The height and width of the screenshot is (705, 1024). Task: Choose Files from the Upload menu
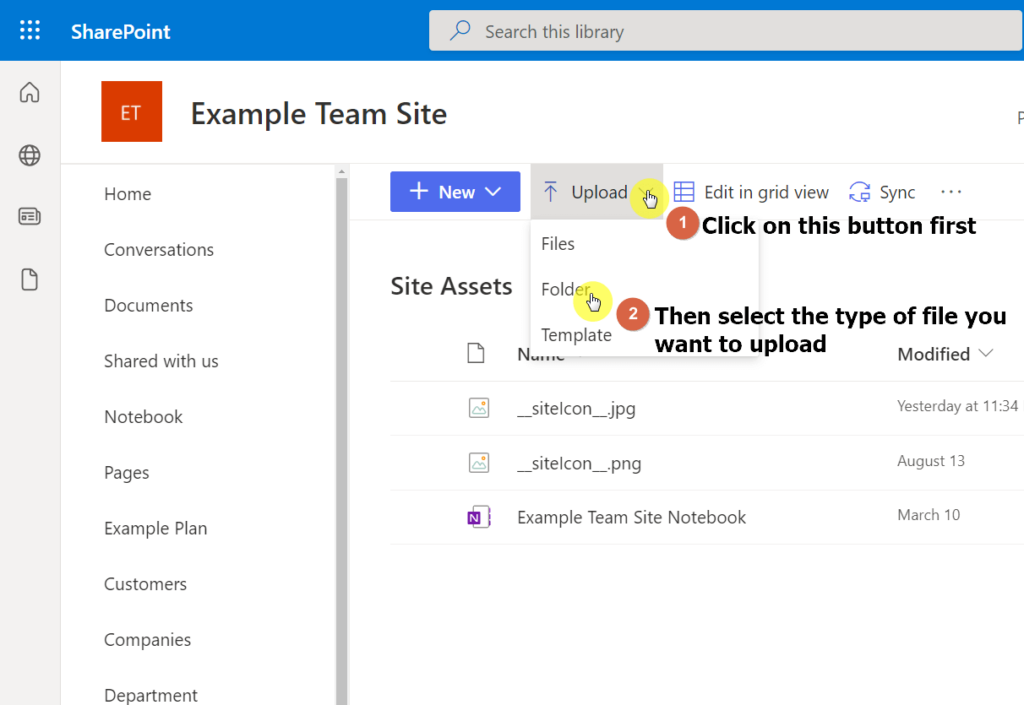click(x=558, y=243)
